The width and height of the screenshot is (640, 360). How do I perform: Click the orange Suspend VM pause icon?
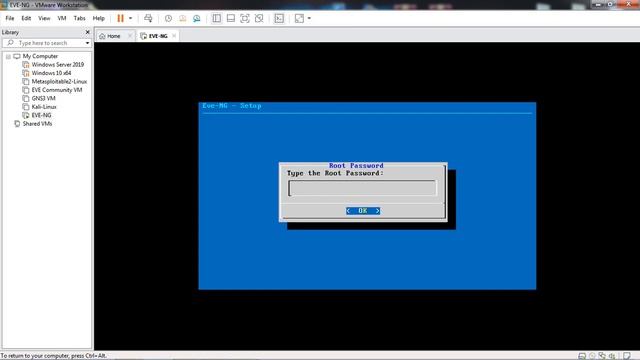point(120,18)
